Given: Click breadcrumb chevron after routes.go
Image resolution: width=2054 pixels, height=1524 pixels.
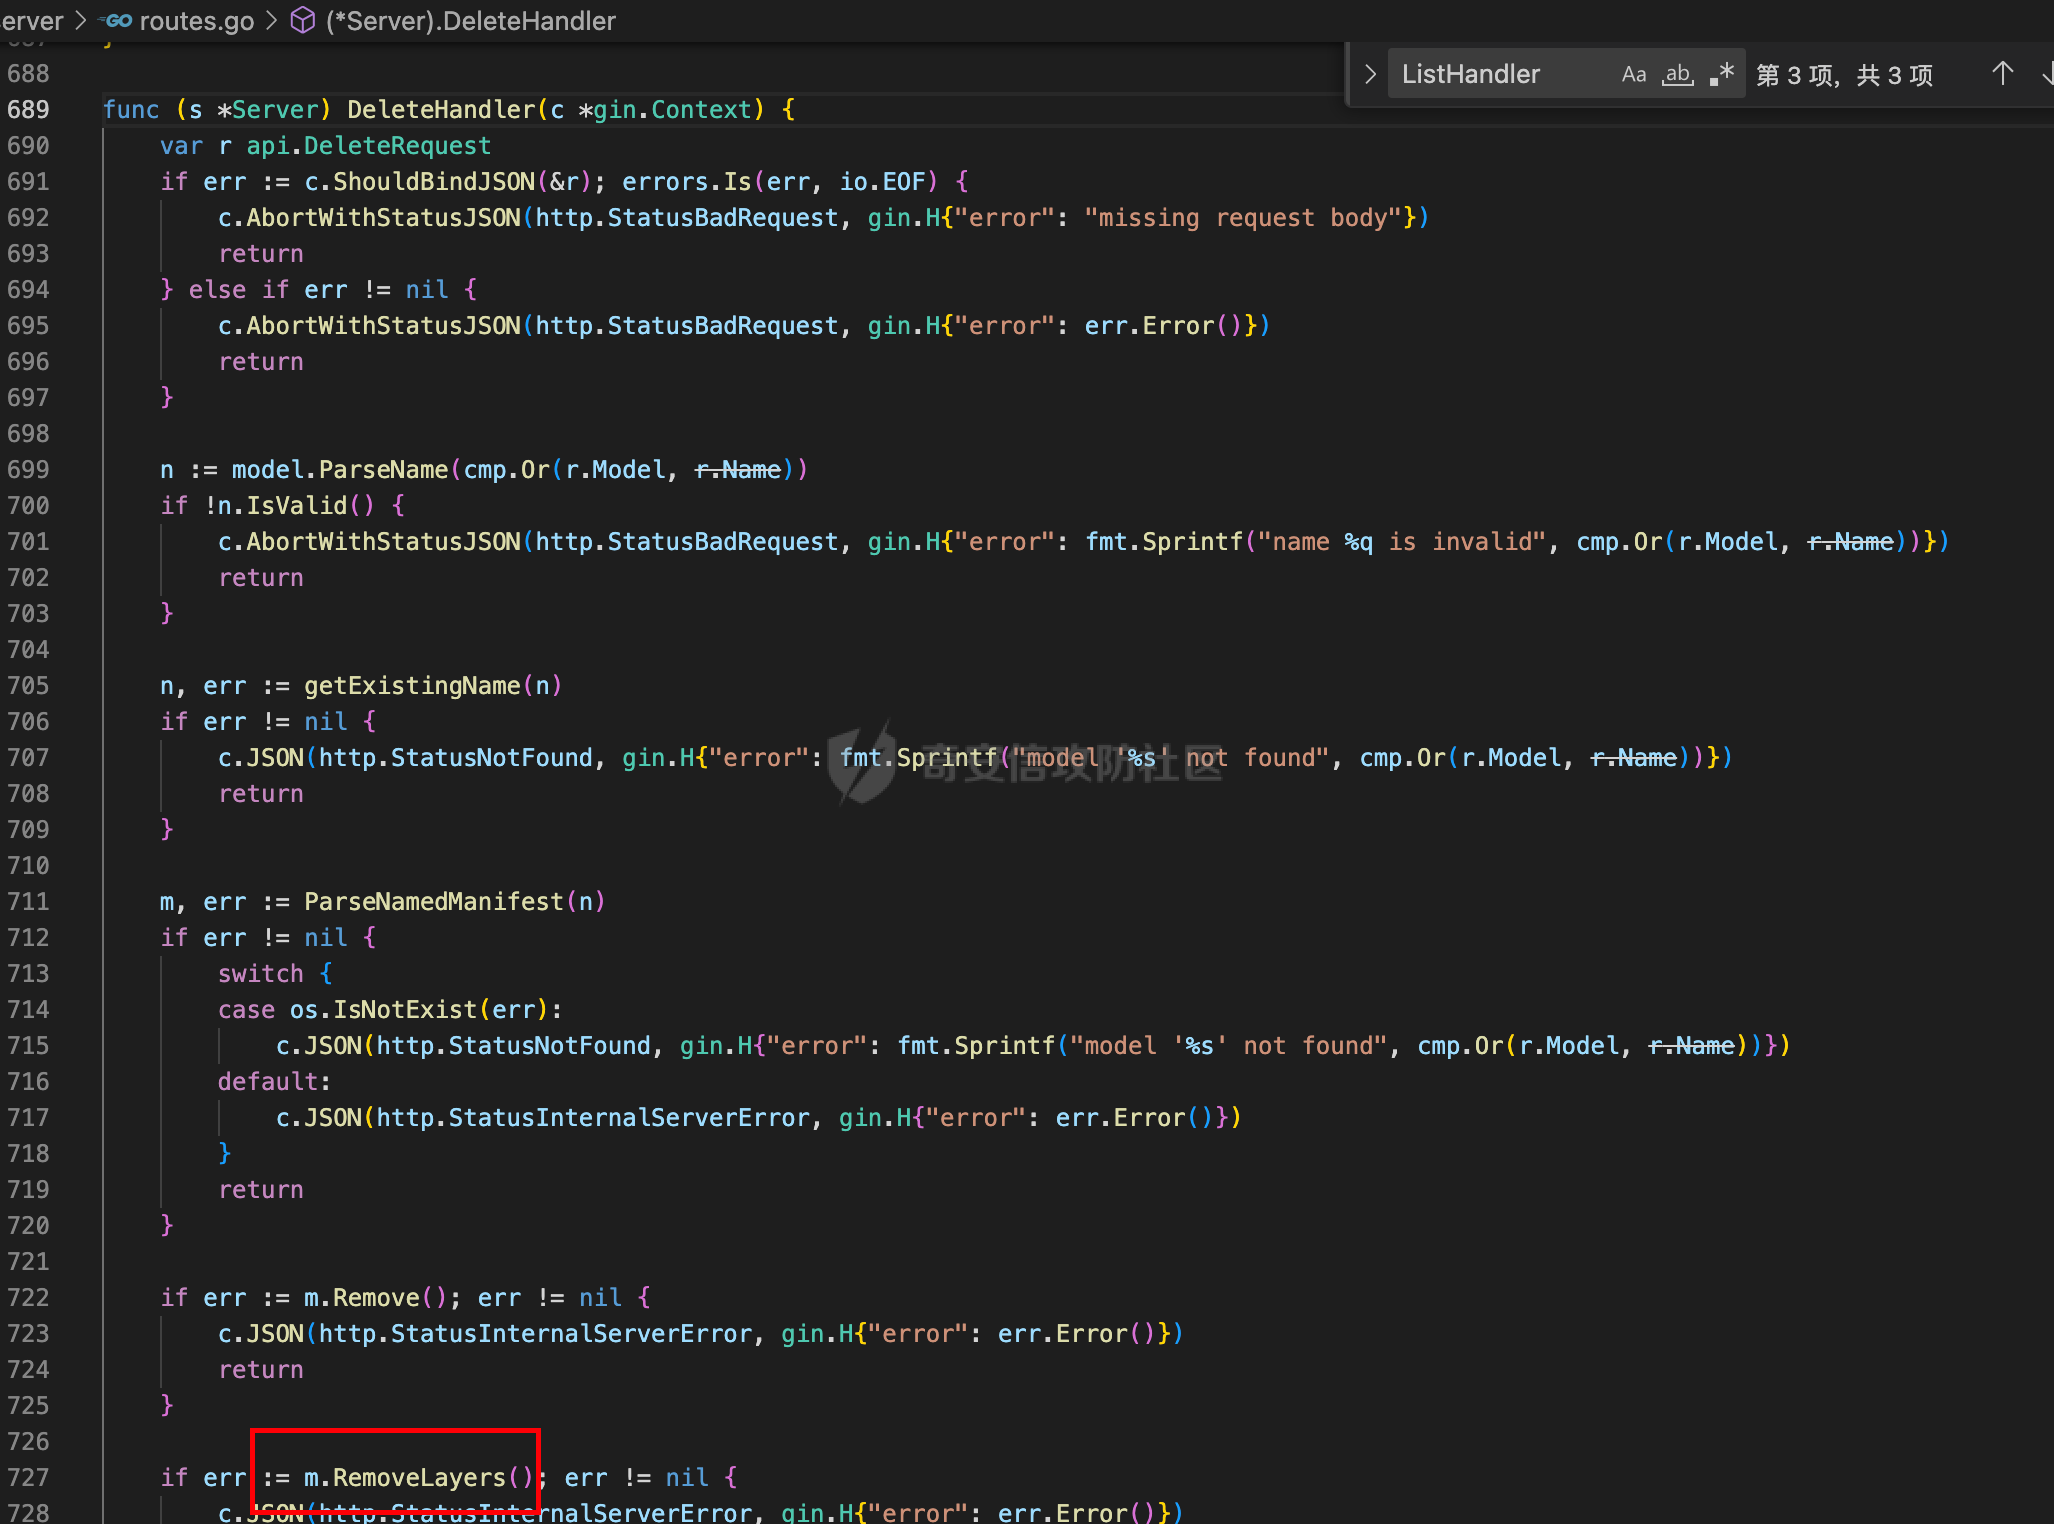Looking at the screenshot, I should click(x=271, y=21).
